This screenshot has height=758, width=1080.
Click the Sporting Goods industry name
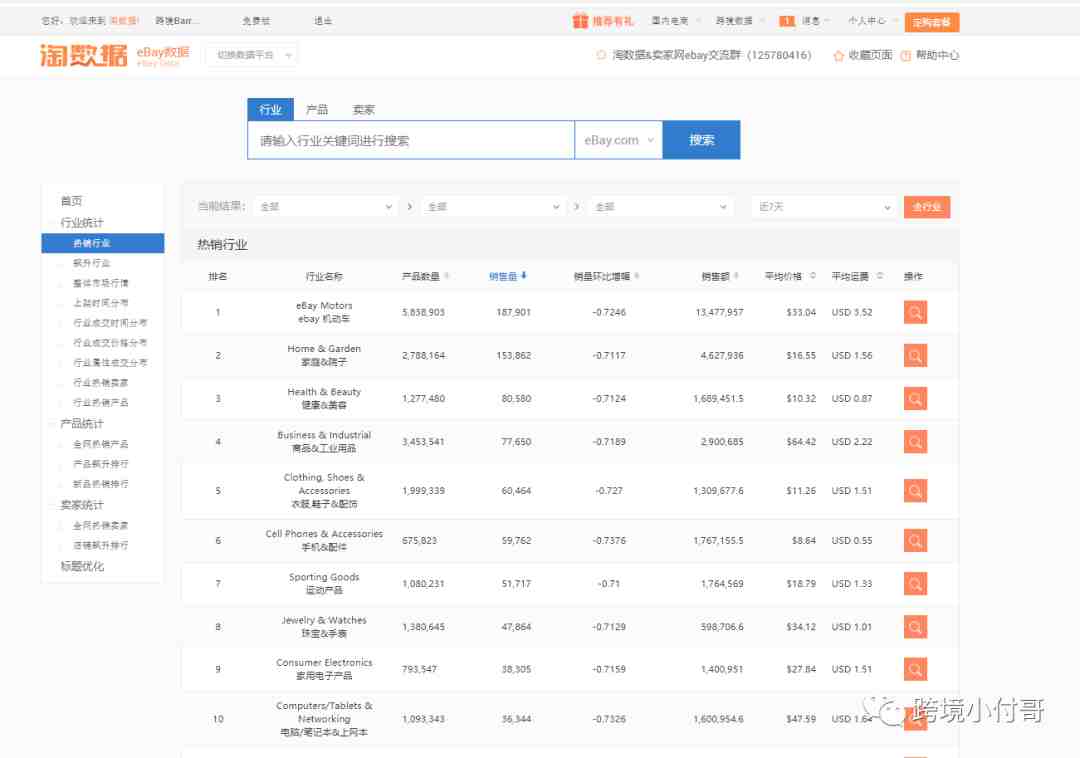click(x=324, y=583)
